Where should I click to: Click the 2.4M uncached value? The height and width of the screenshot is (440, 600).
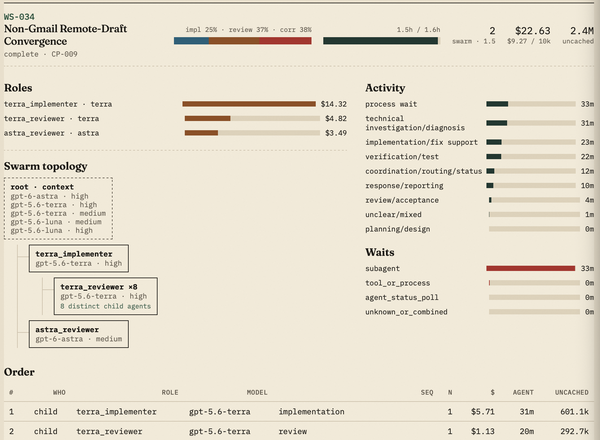click(x=582, y=31)
